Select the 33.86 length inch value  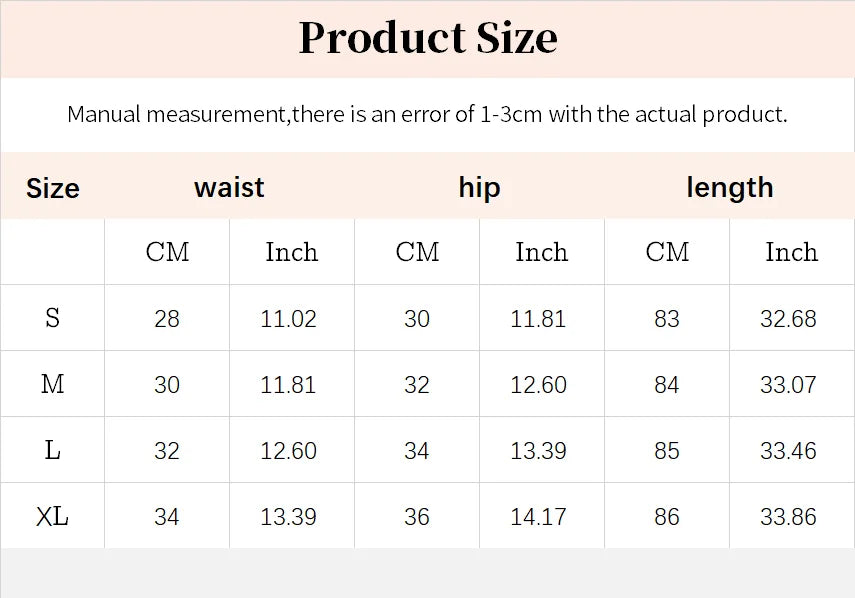pos(789,517)
